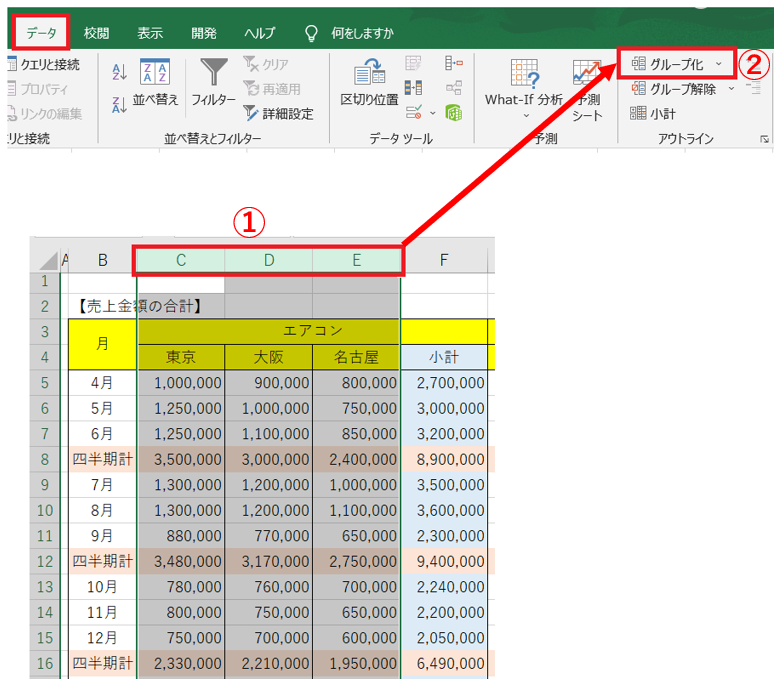Viewport: 778px width, 683px height.
Task: Switch to the 表示 tab
Action: click(150, 33)
